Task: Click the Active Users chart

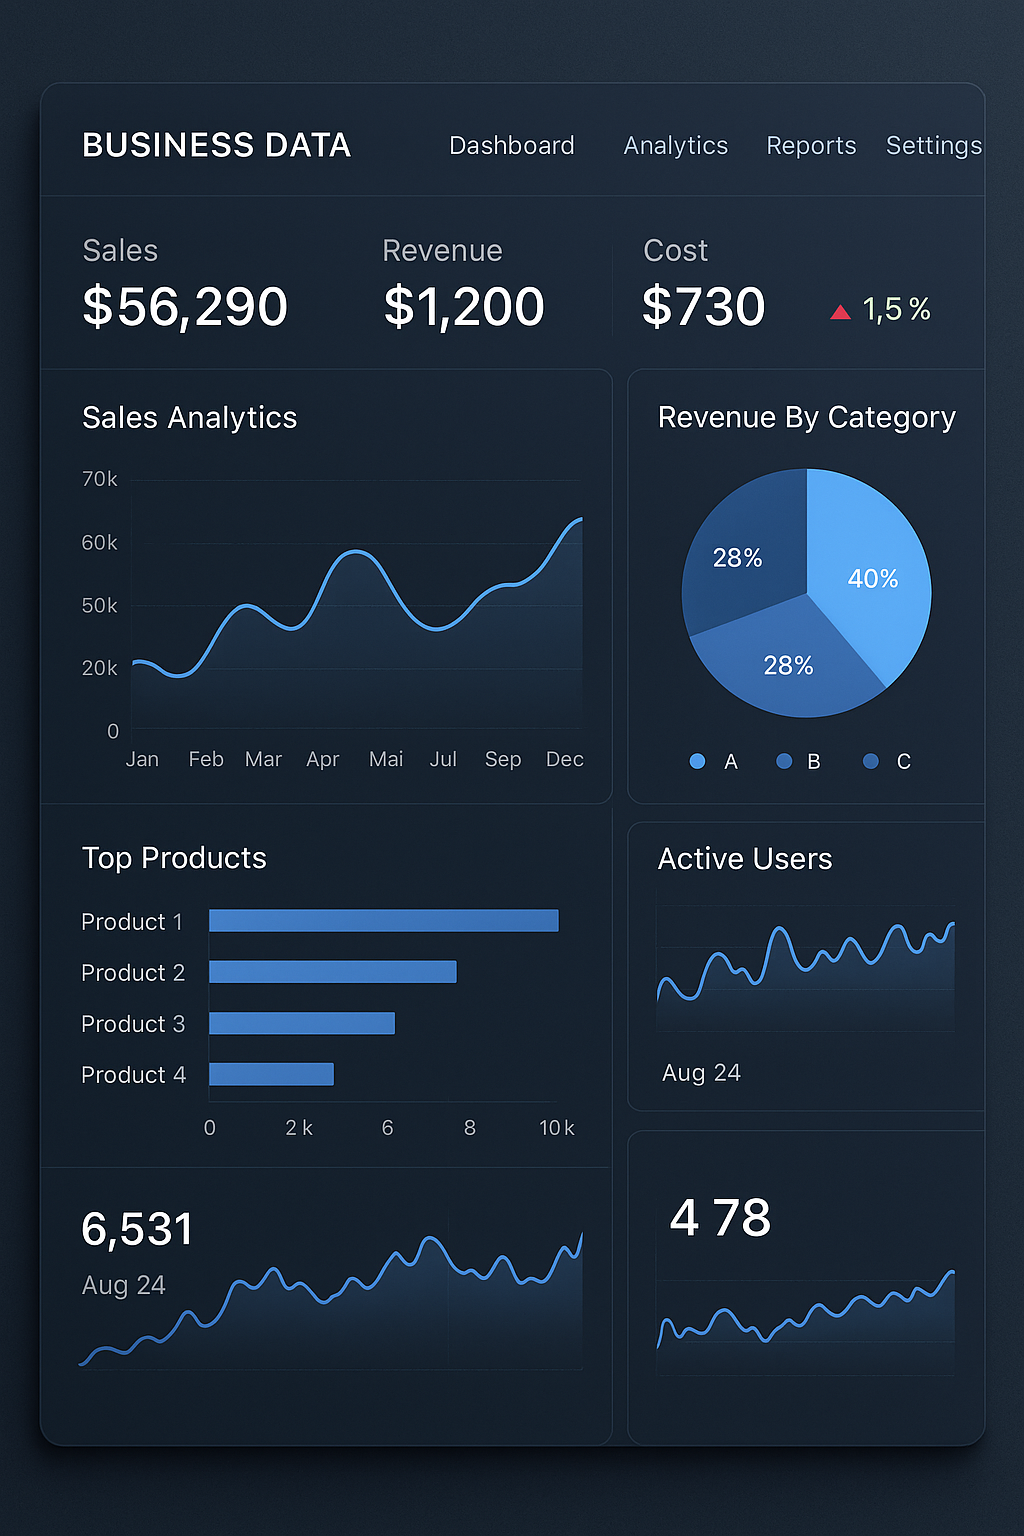Action: tap(805, 965)
